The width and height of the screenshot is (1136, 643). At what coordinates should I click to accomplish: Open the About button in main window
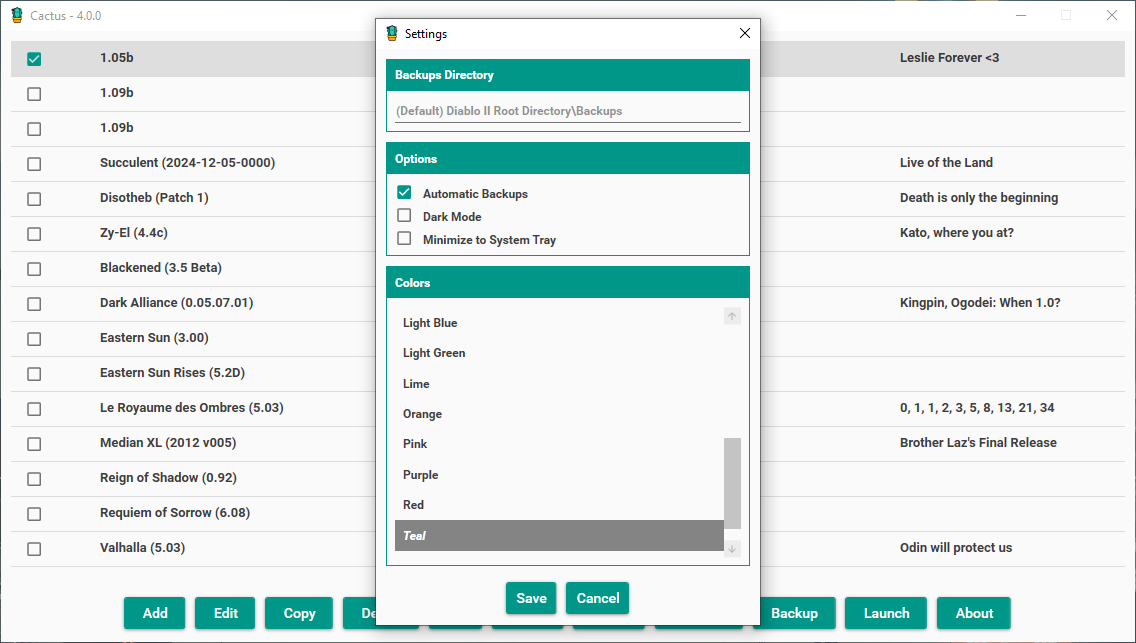[974, 613]
